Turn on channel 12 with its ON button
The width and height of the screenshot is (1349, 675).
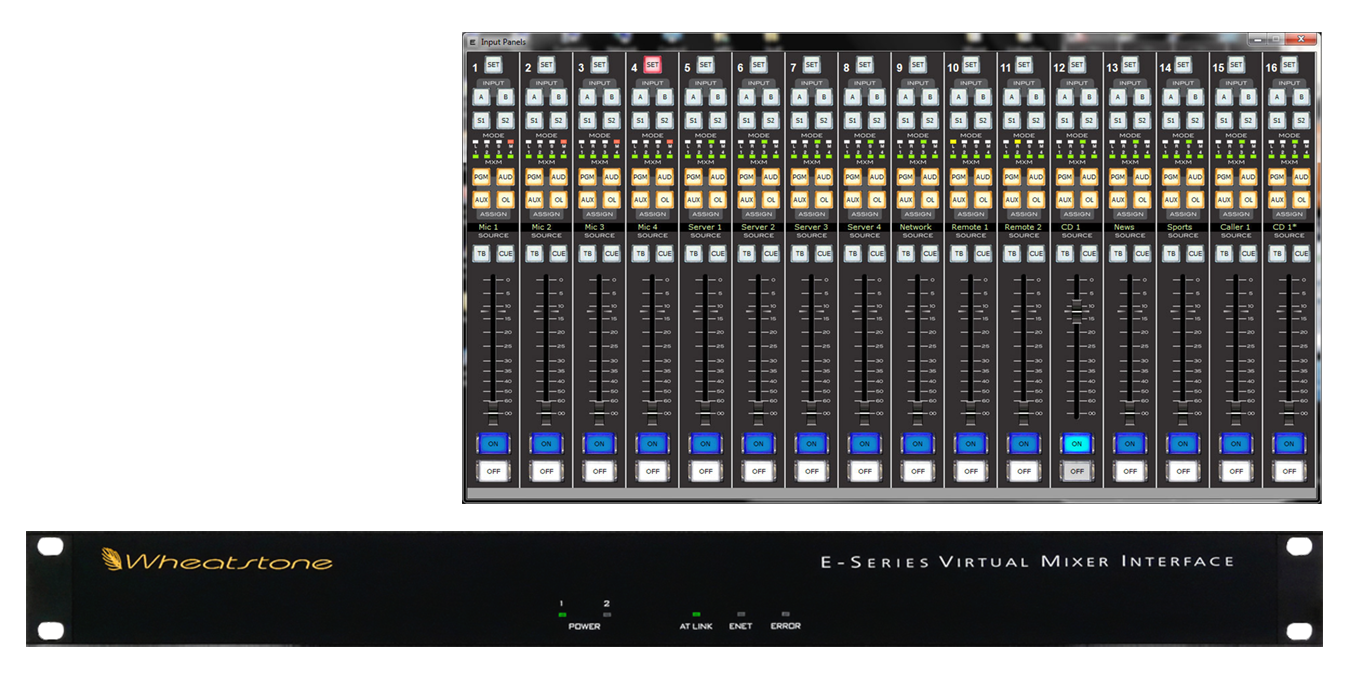pos(1076,442)
